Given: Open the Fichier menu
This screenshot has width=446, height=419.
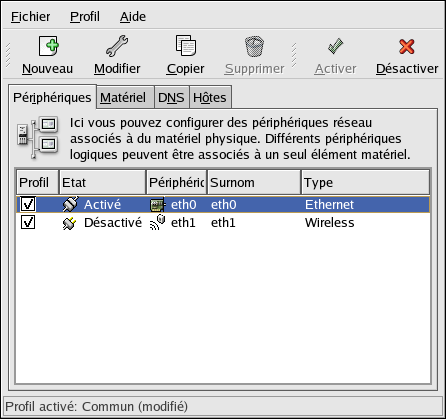Looking at the screenshot, I should point(30,17).
